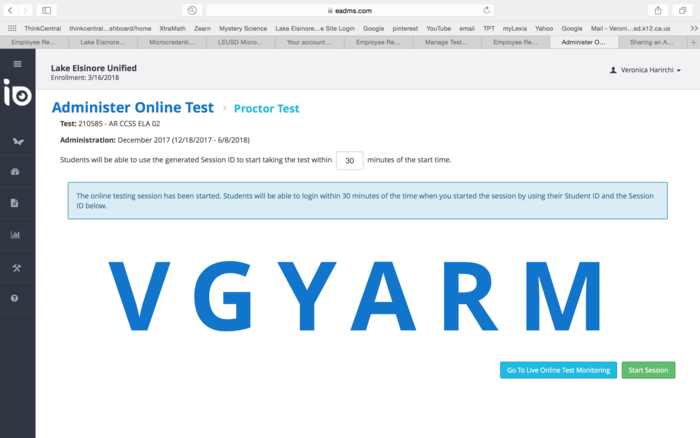Click the IO logo in sidebar
Screen dimensions: 700x438
point(17,96)
